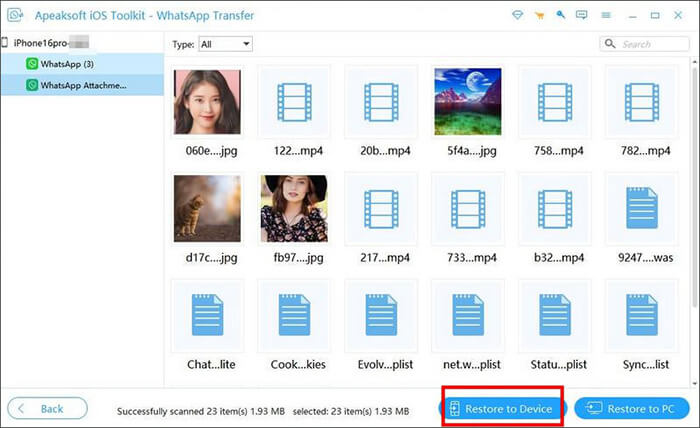Select the Statu...plist document icon
The width and height of the screenshot is (700, 428).
tap(555, 315)
